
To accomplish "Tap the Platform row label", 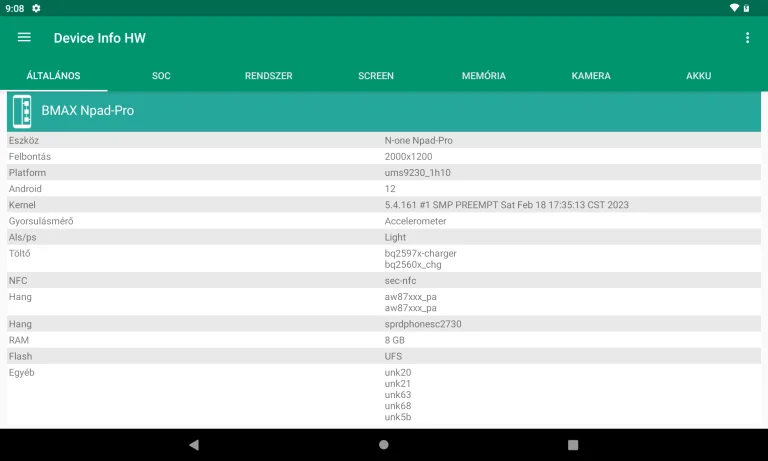I will pyautogui.click(x=27, y=172).
